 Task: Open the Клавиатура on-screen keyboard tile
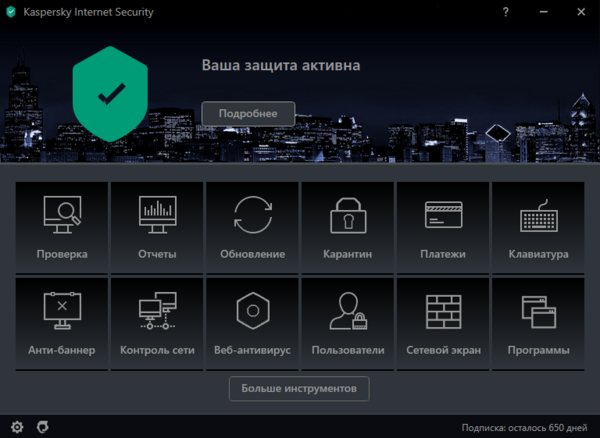538,227
